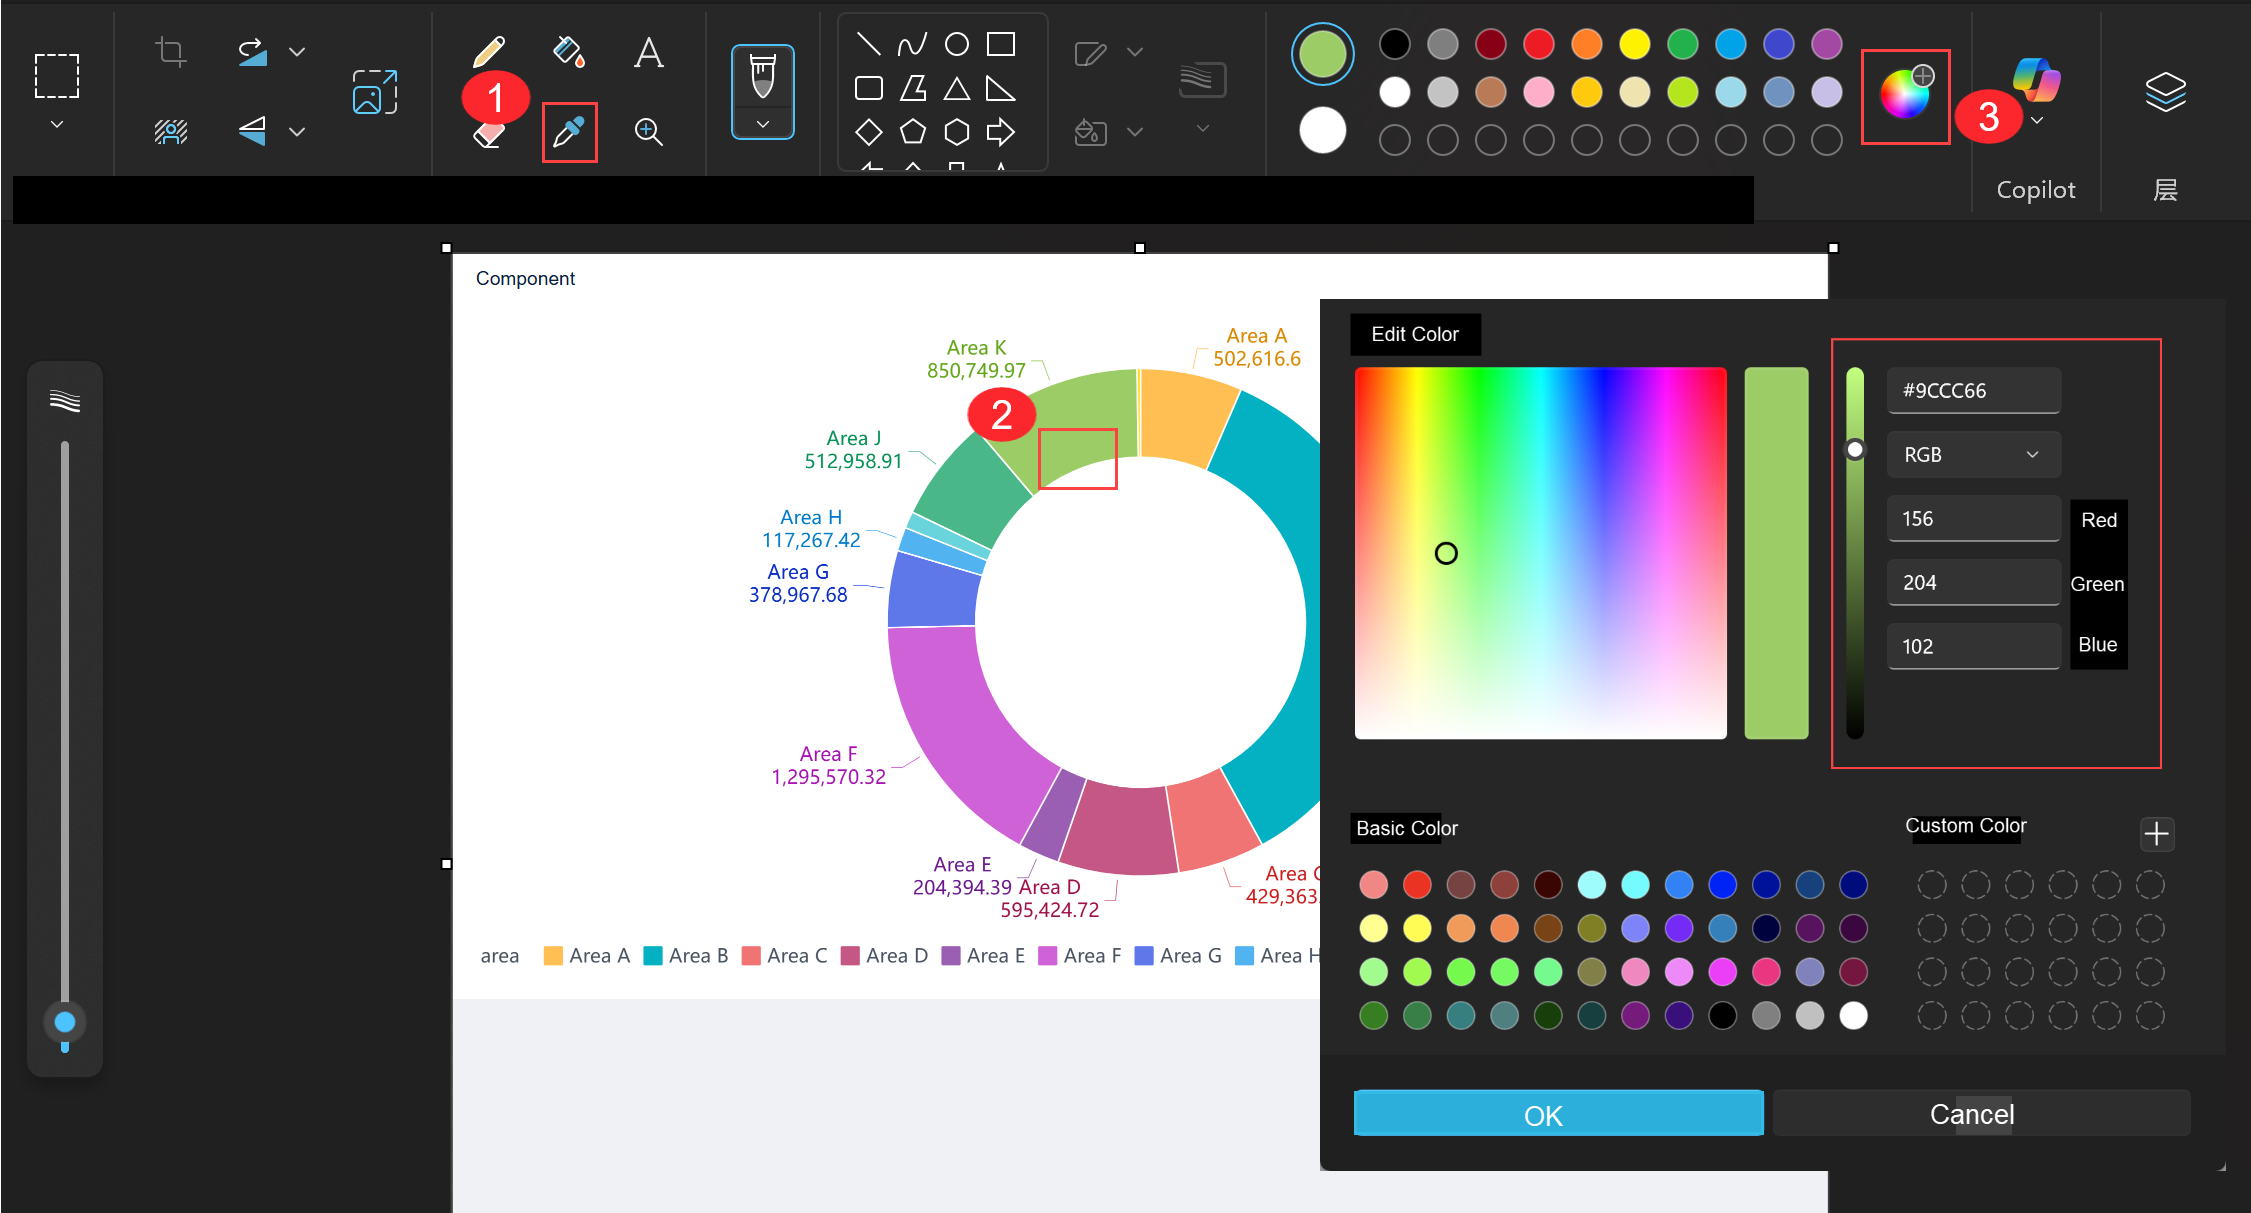The image size is (2251, 1213).
Task: Pick the black palette swatch
Action: (1395, 44)
